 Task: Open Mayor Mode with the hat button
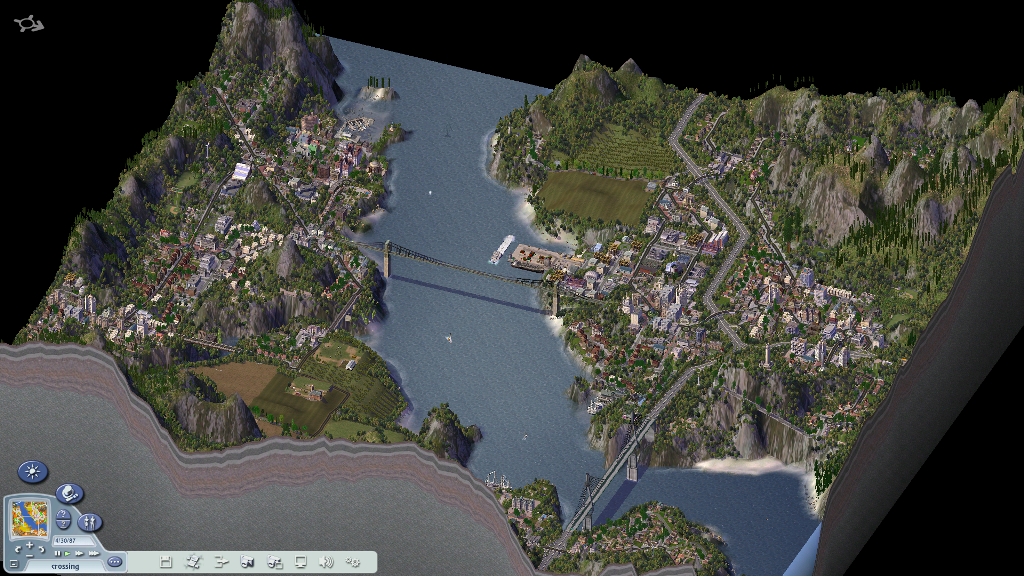coord(69,493)
